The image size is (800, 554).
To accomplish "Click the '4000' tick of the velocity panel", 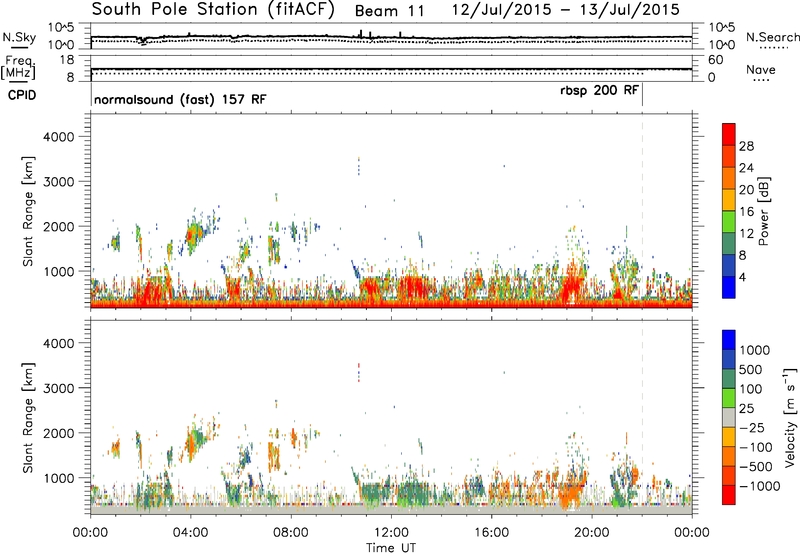I will click(x=58, y=343).
